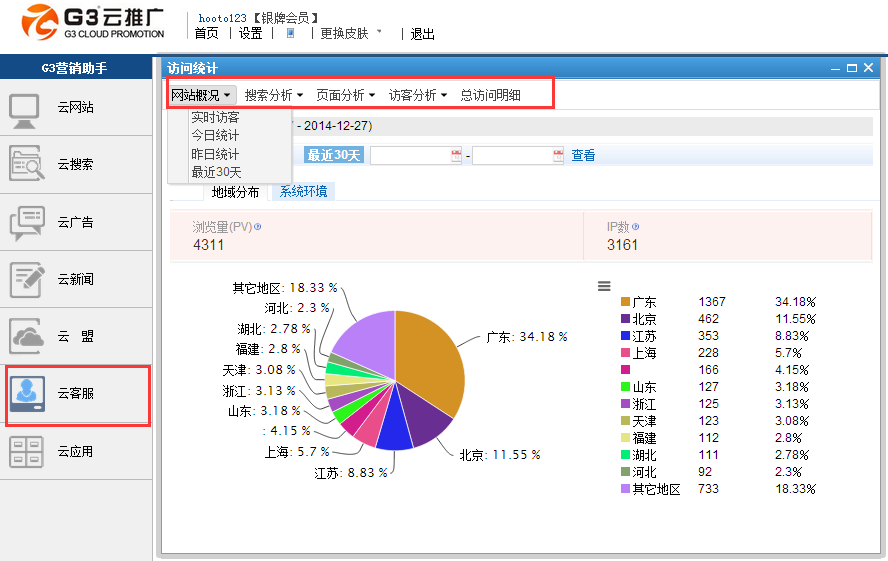Screen dimensions: 888x561
Task: Open the 云应用 grid icon
Action: pyautogui.click(x=26, y=452)
